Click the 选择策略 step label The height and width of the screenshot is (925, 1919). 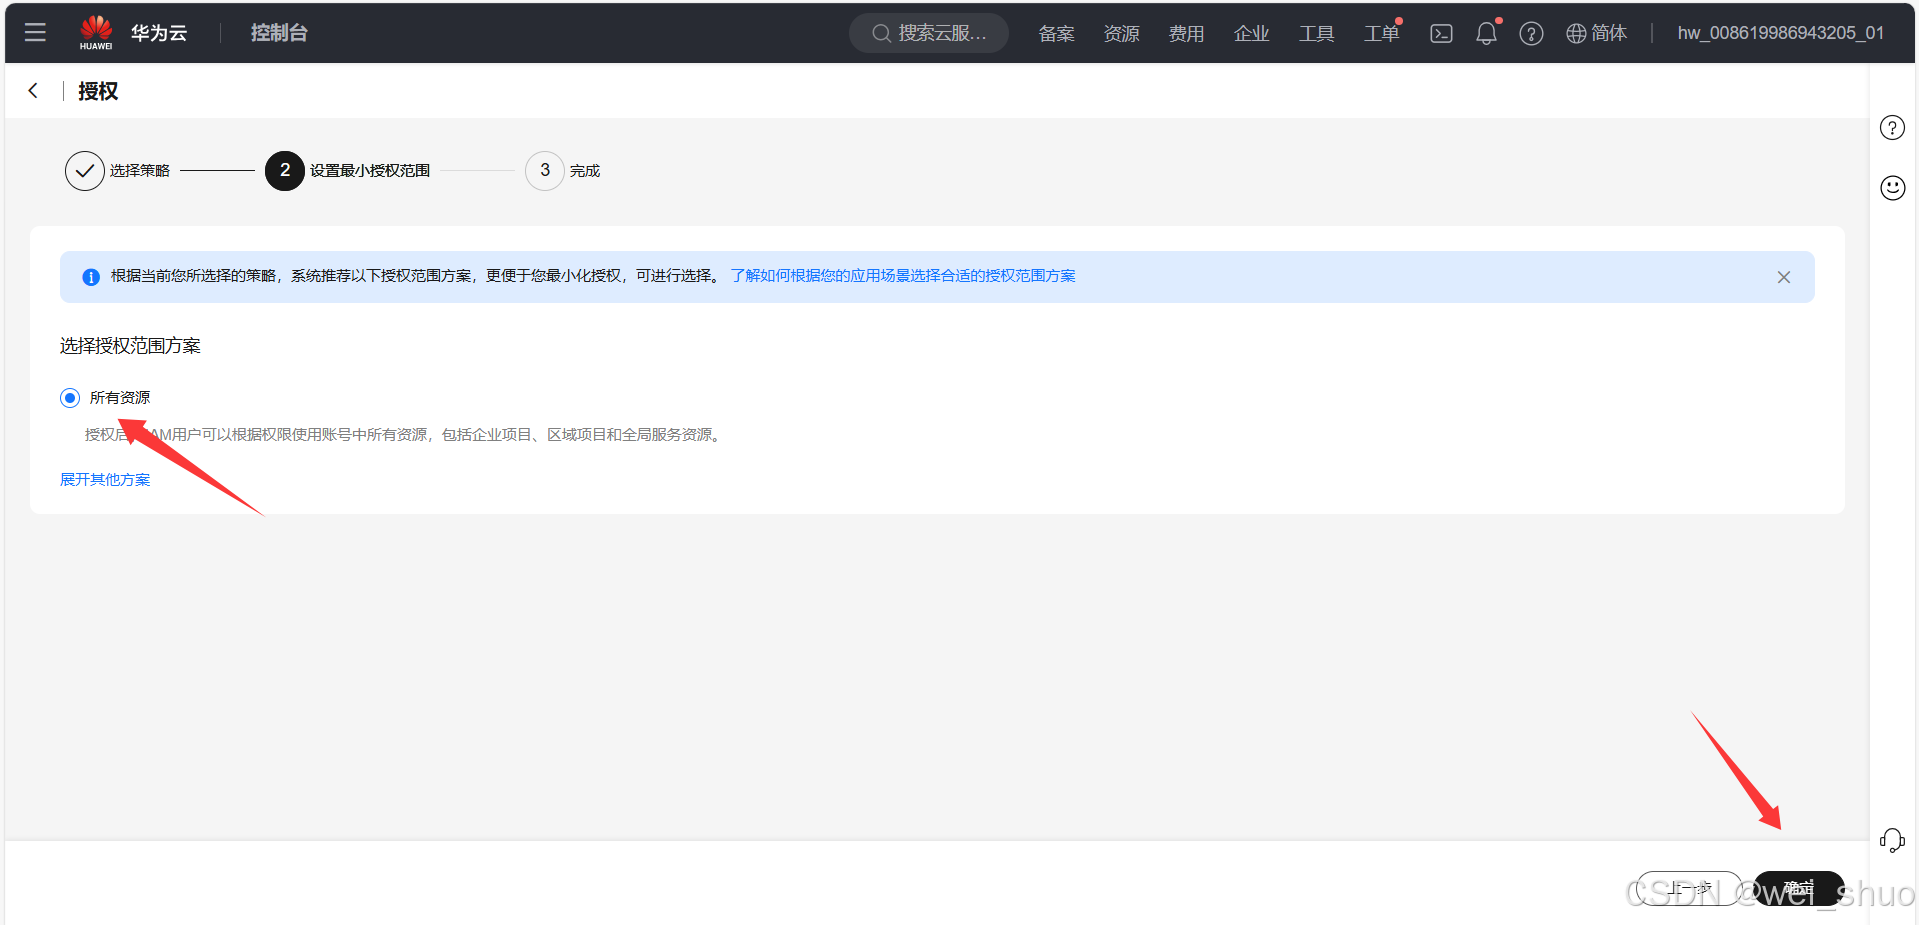(140, 171)
